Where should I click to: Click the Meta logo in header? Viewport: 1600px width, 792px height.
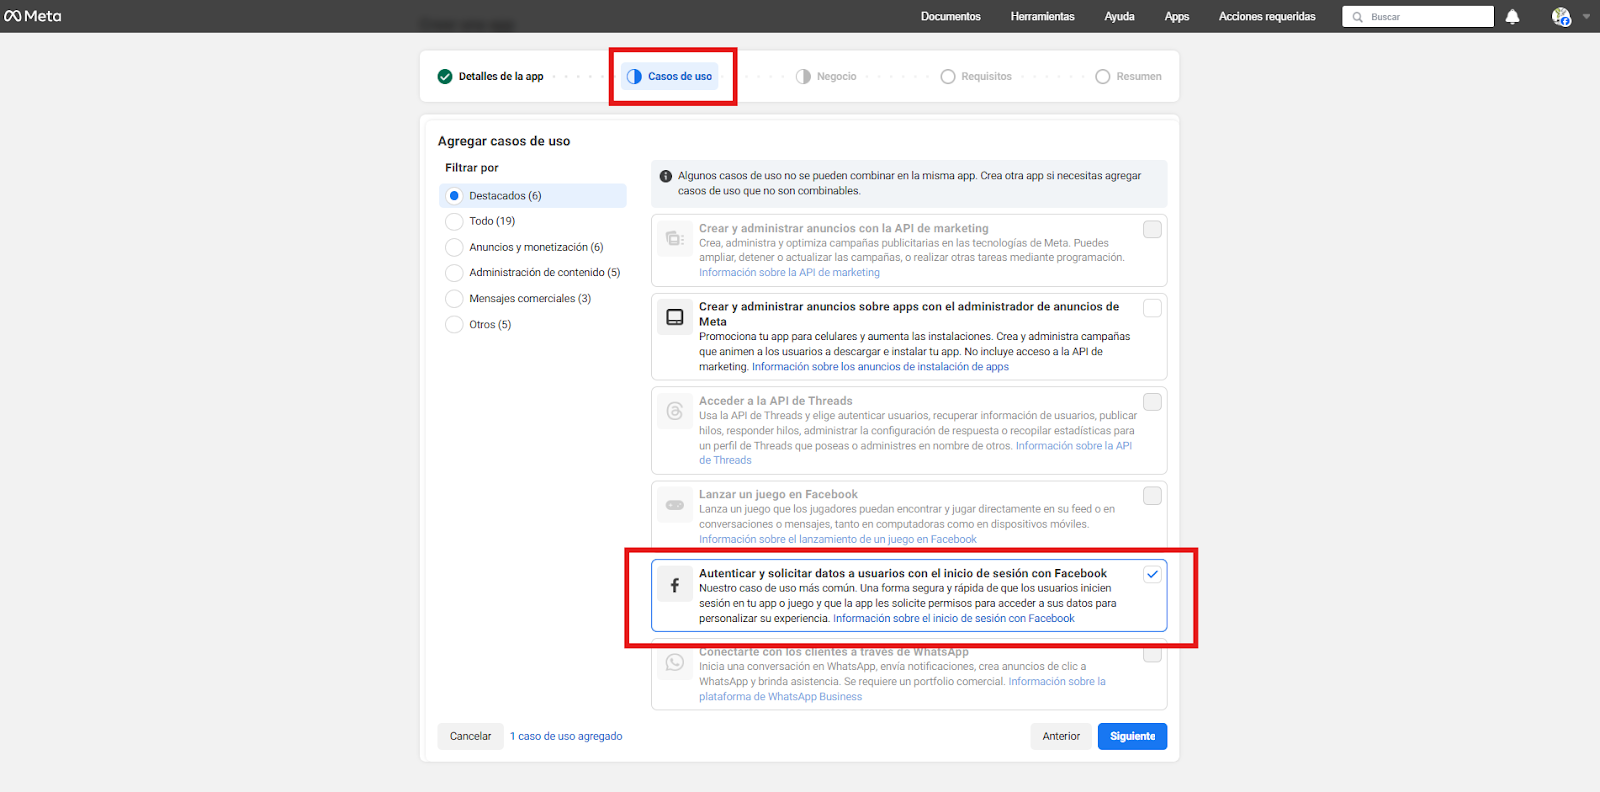pos(33,16)
